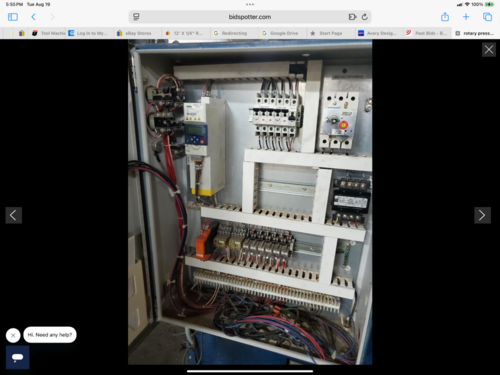The height and width of the screenshot is (375, 500).
Task: Go back with the back arrow
Action: pyautogui.click(x=33, y=17)
